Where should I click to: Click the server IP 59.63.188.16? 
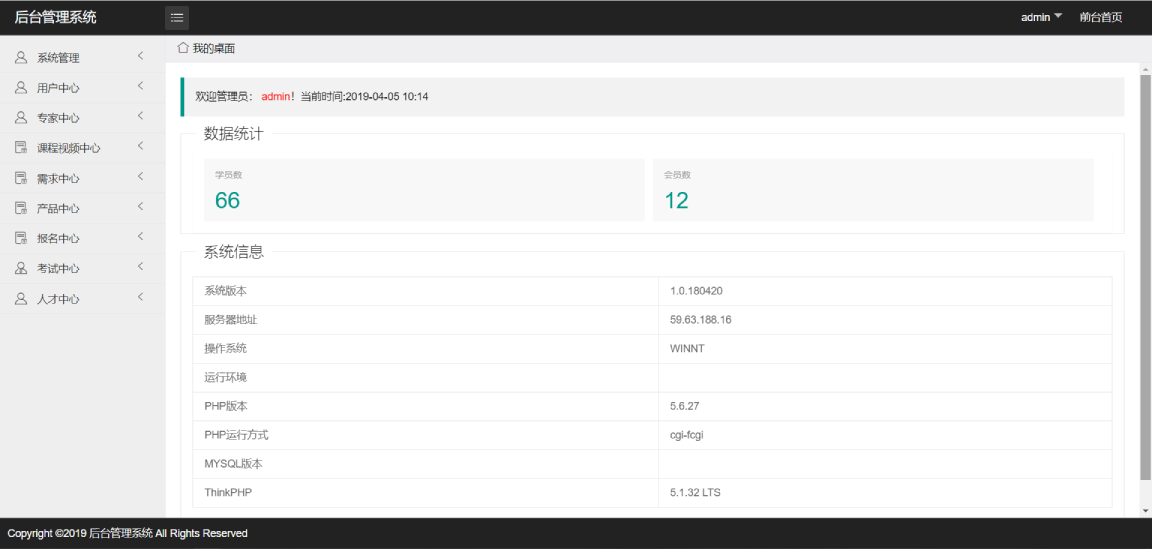tap(700, 320)
